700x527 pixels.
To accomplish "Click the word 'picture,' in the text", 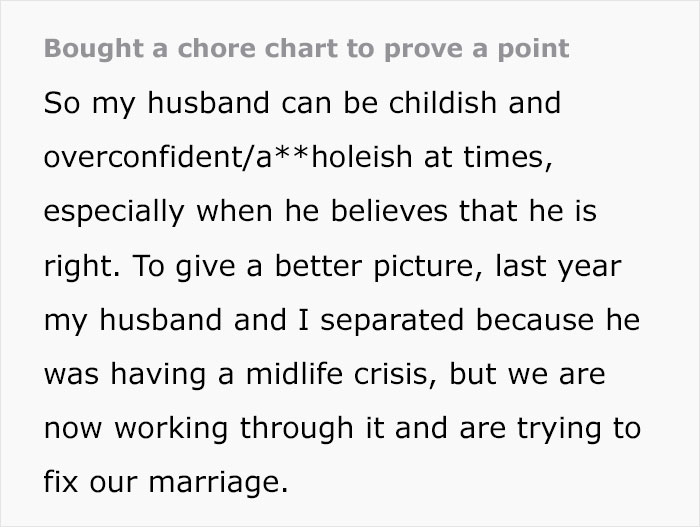I will coord(428,267).
